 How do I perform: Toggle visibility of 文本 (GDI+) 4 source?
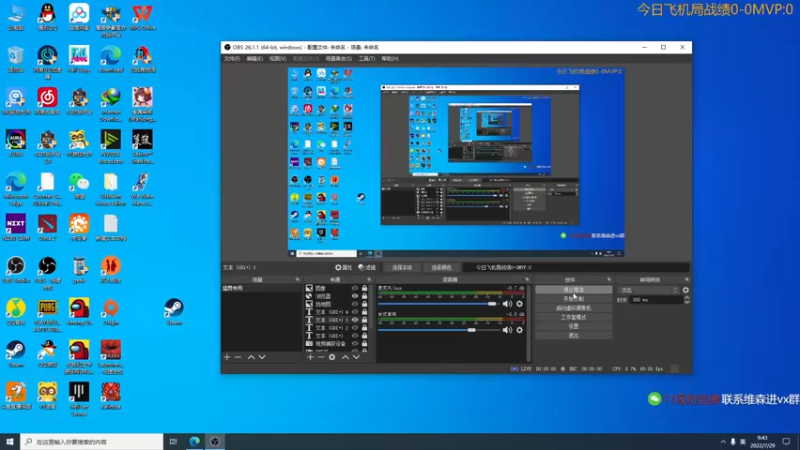coord(355,312)
